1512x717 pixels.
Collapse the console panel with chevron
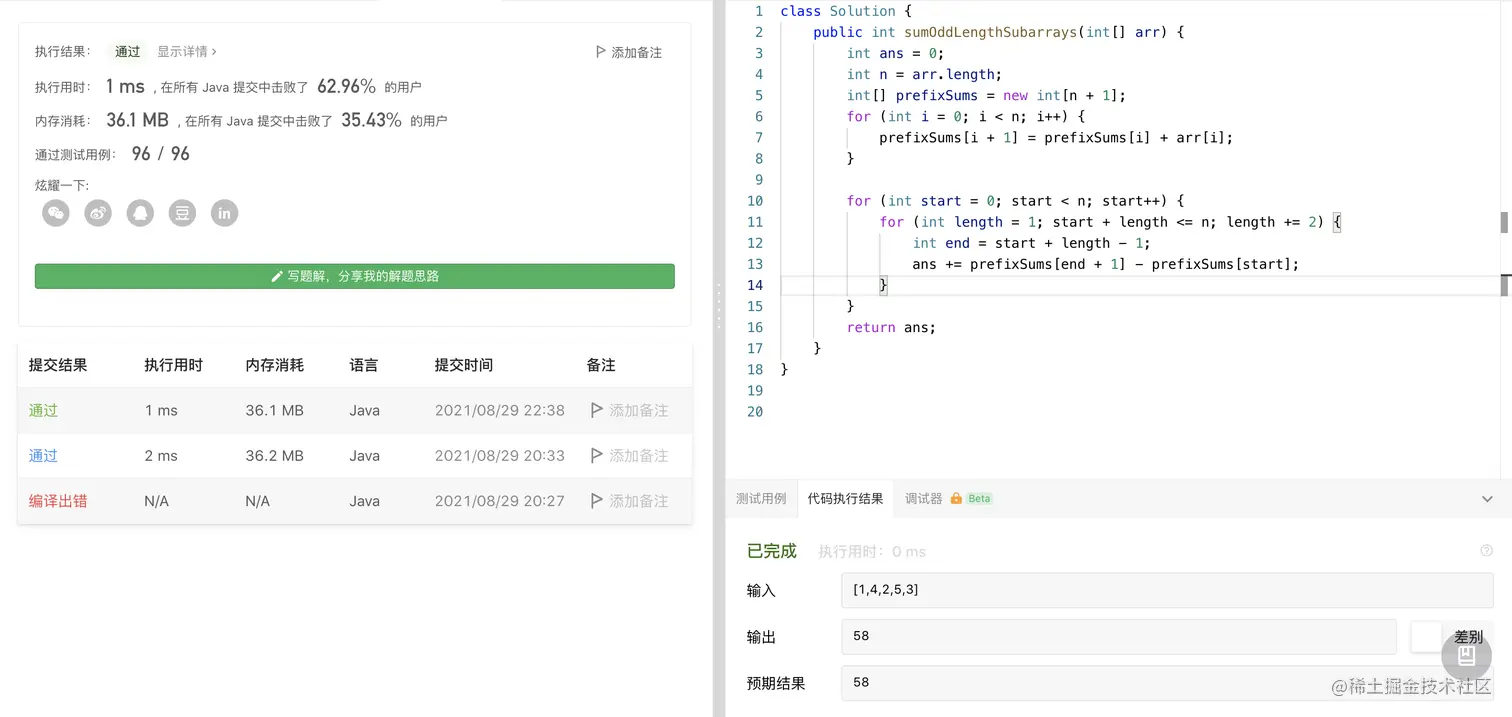coord(1487,499)
